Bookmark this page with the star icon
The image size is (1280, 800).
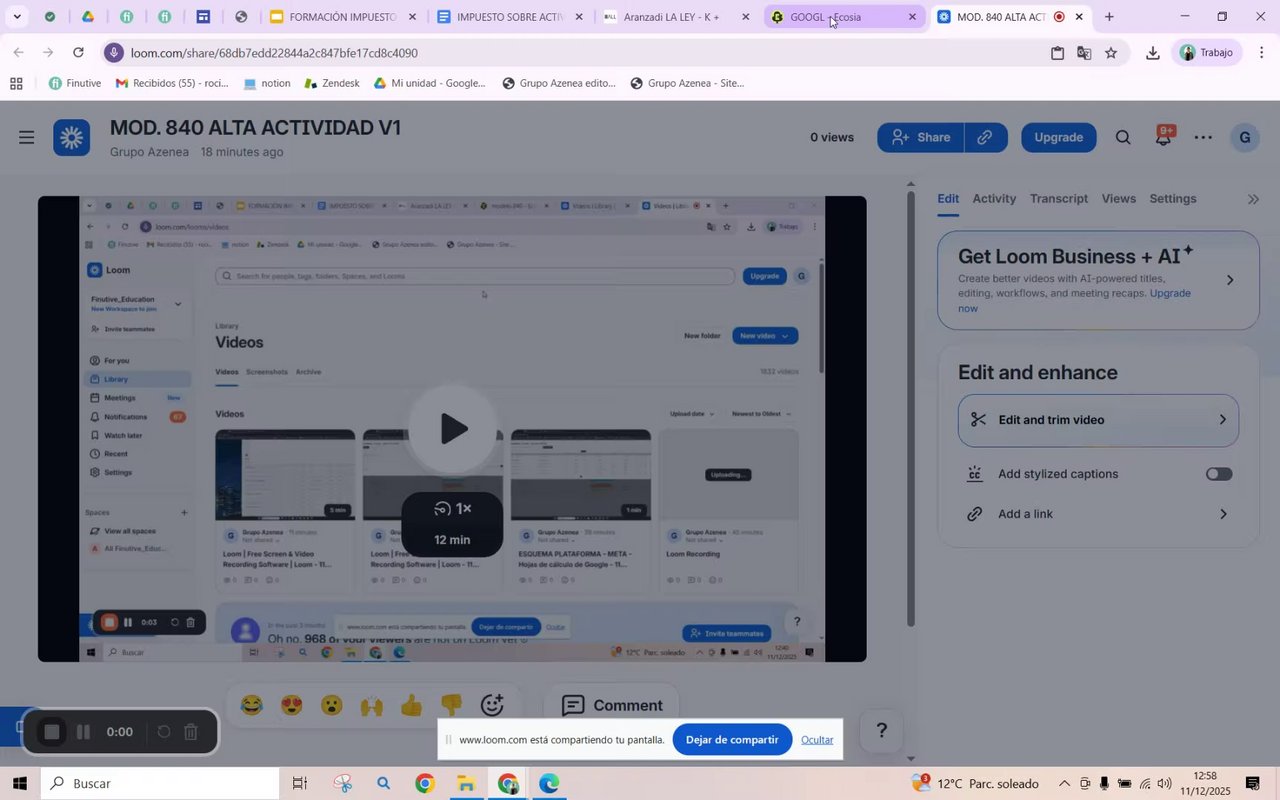coord(1111,53)
